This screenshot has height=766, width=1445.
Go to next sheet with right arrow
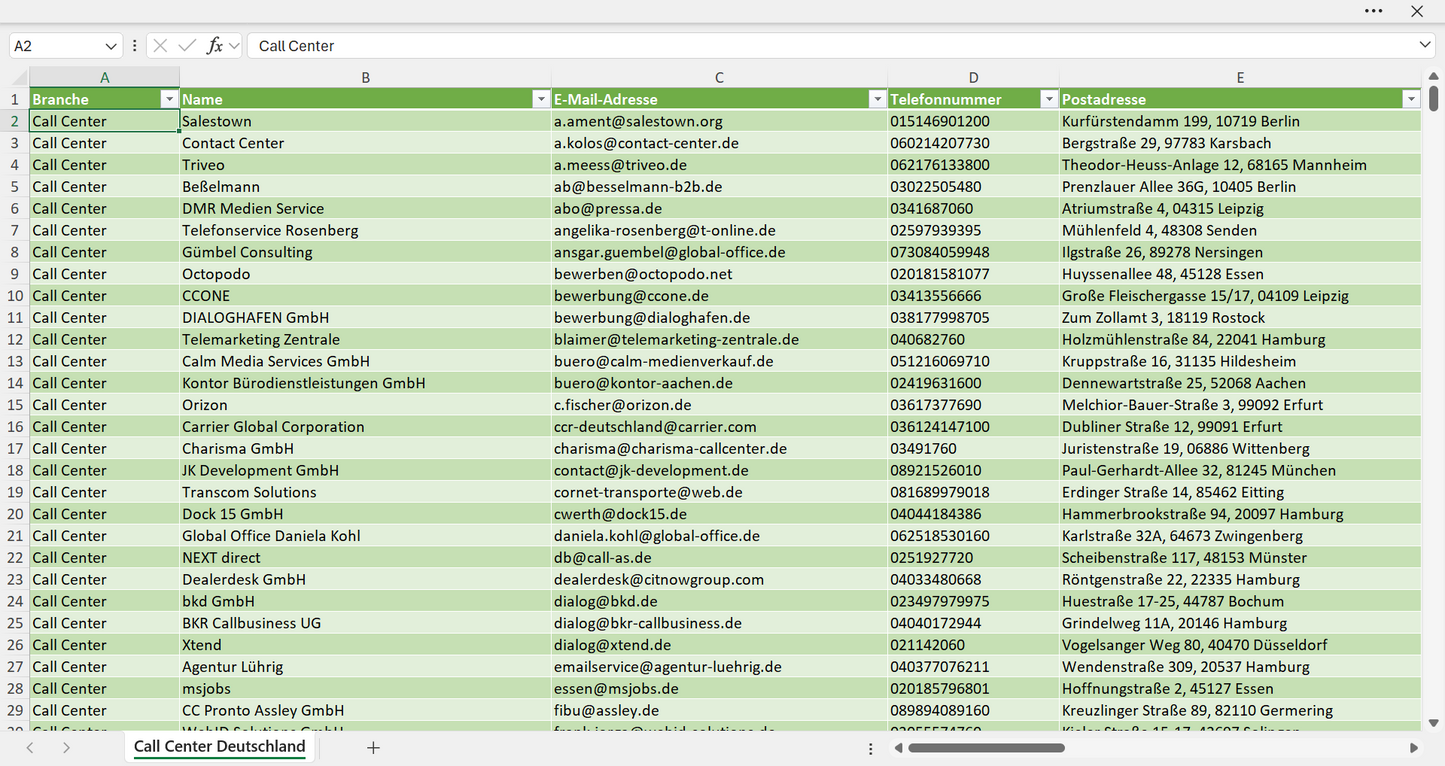coord(66,747)
